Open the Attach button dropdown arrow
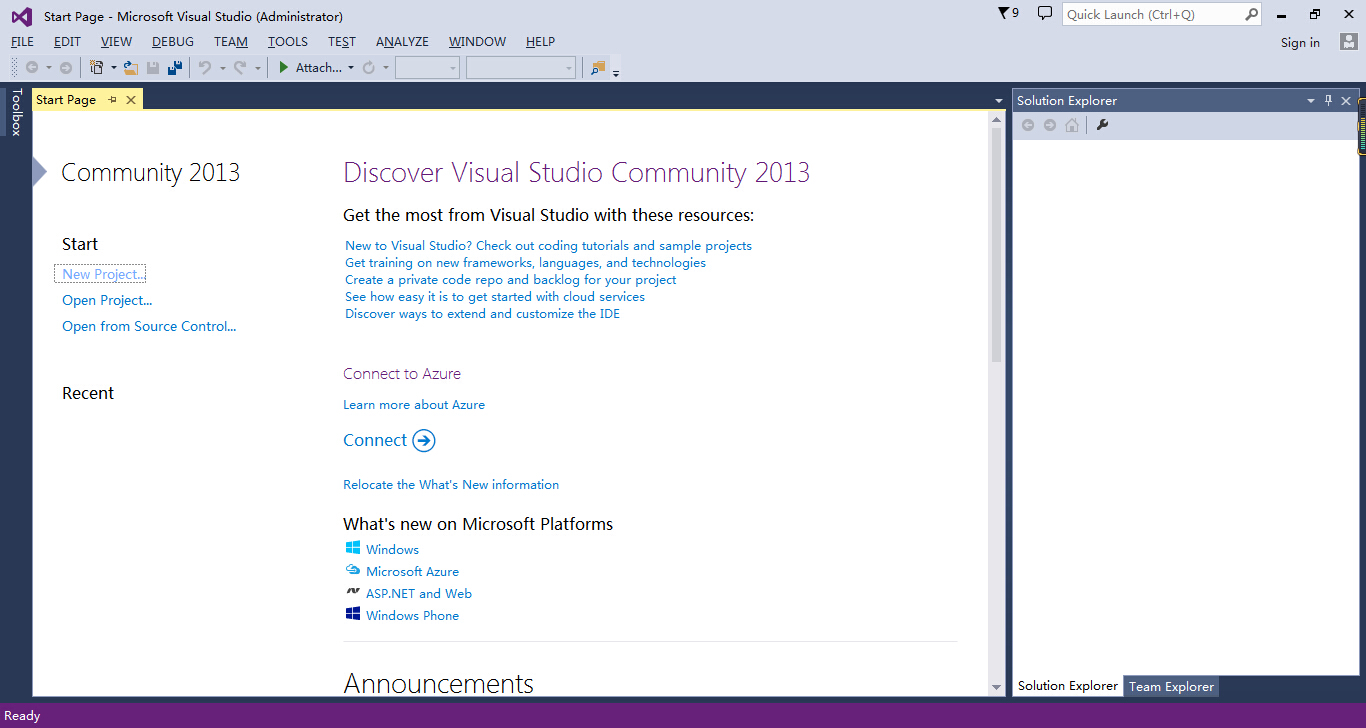The image size is (1366, 728). point(351,68)
